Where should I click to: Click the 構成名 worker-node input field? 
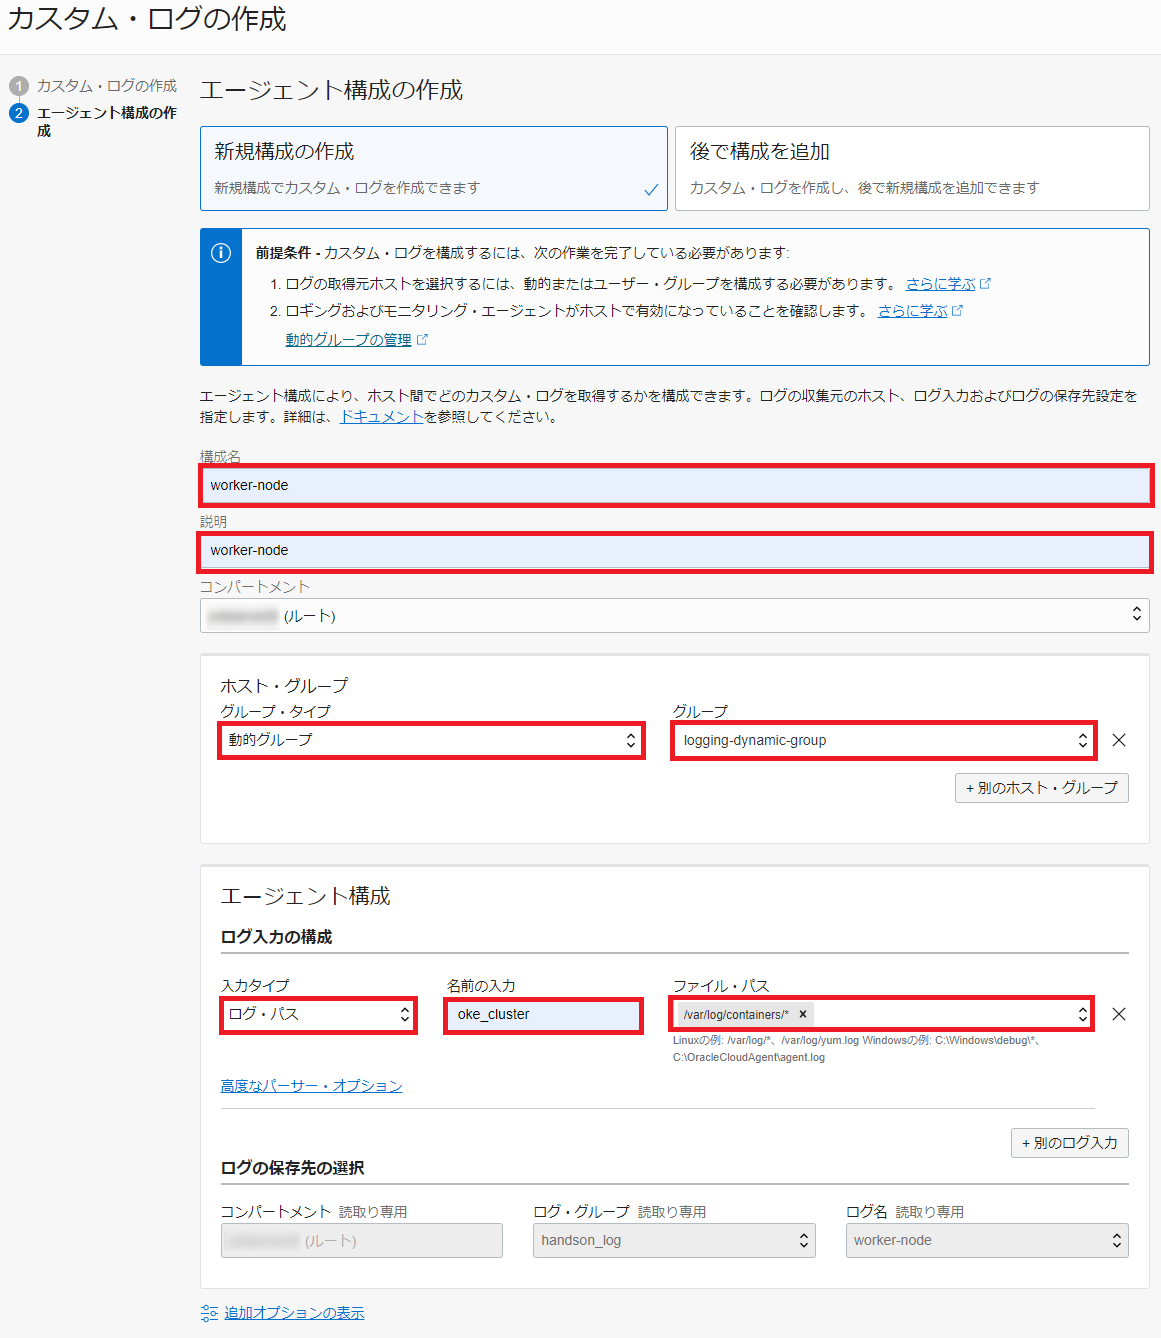(x=676, y=485)
